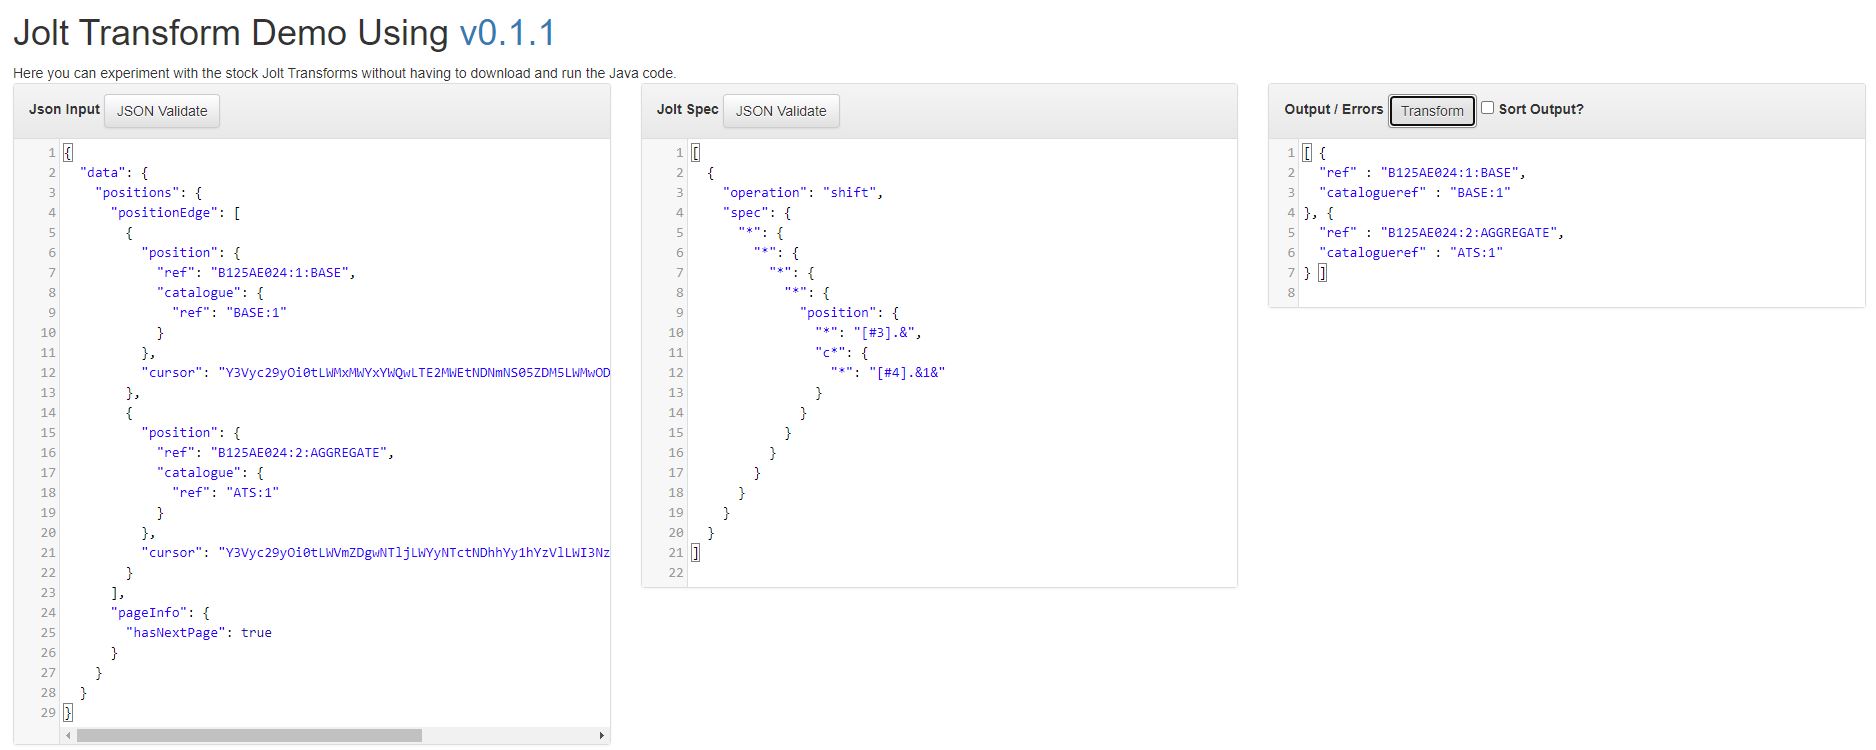Click the JSON Validate button for Jolt Spec
Screen dimensions: 1876x750
click(x=781, y=111)
